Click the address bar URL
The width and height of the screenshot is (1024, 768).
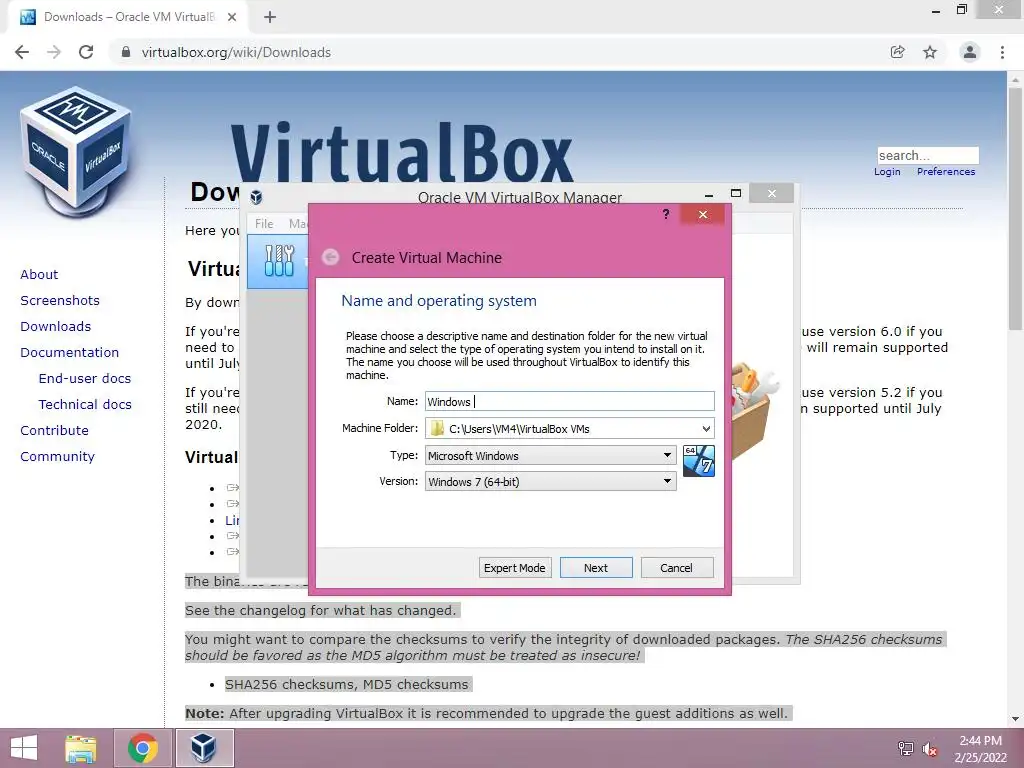click(236, 52)
